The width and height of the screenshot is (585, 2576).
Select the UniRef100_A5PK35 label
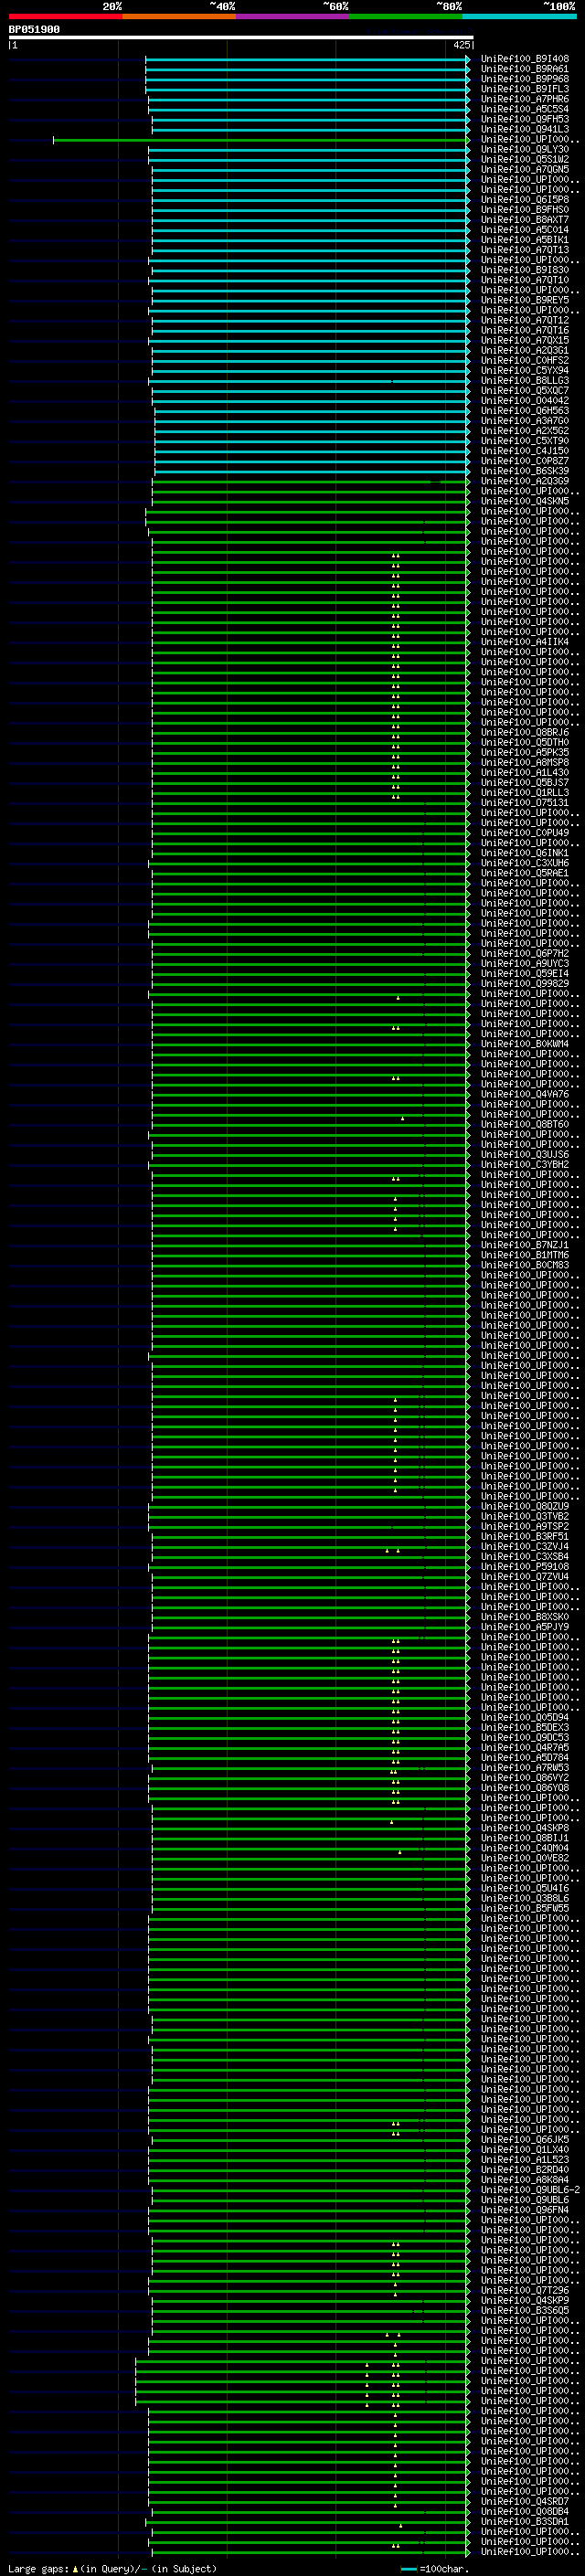pos(525,752)
